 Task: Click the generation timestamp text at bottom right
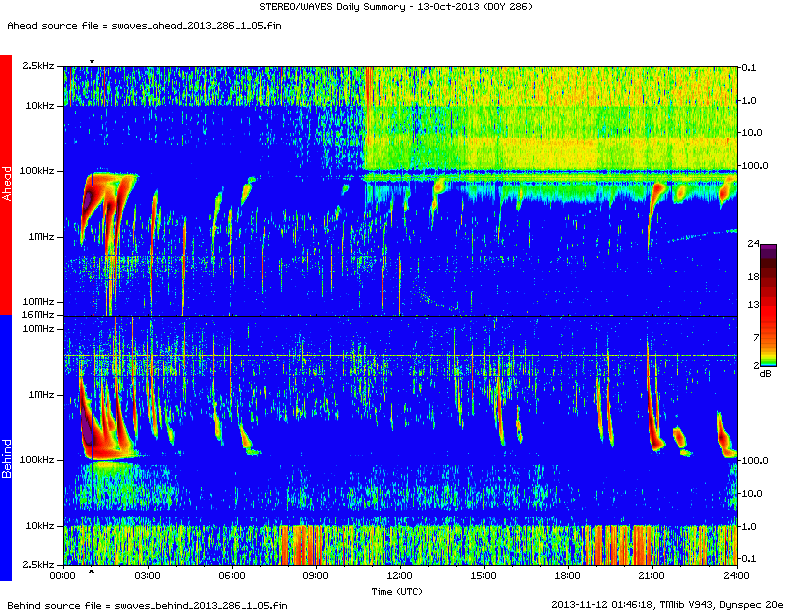point(668,605)
